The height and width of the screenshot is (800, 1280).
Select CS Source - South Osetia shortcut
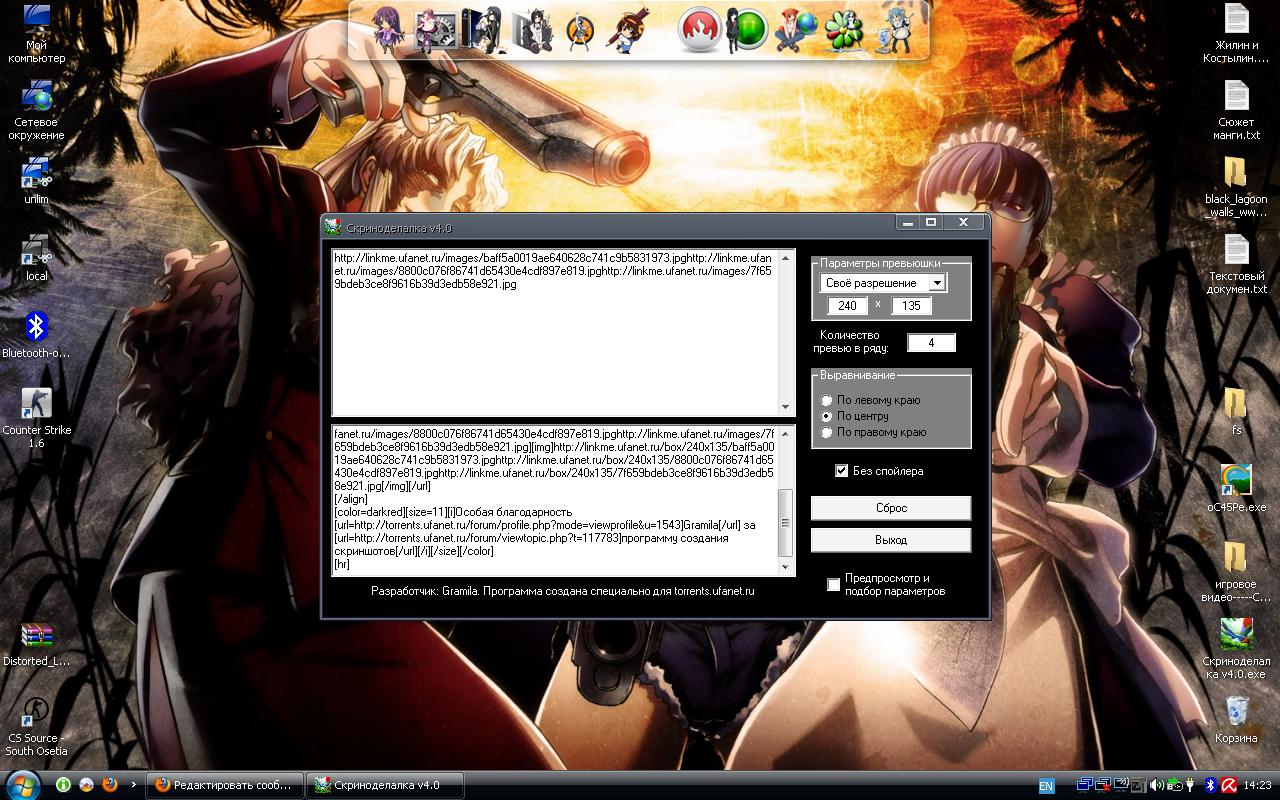click(x=37, y=726)
